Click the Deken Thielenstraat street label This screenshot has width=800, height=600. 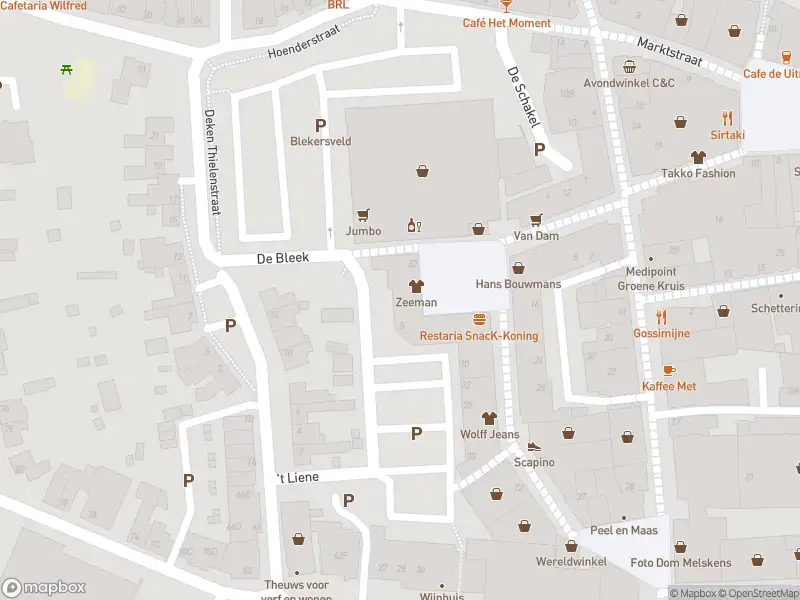[212, 162]
